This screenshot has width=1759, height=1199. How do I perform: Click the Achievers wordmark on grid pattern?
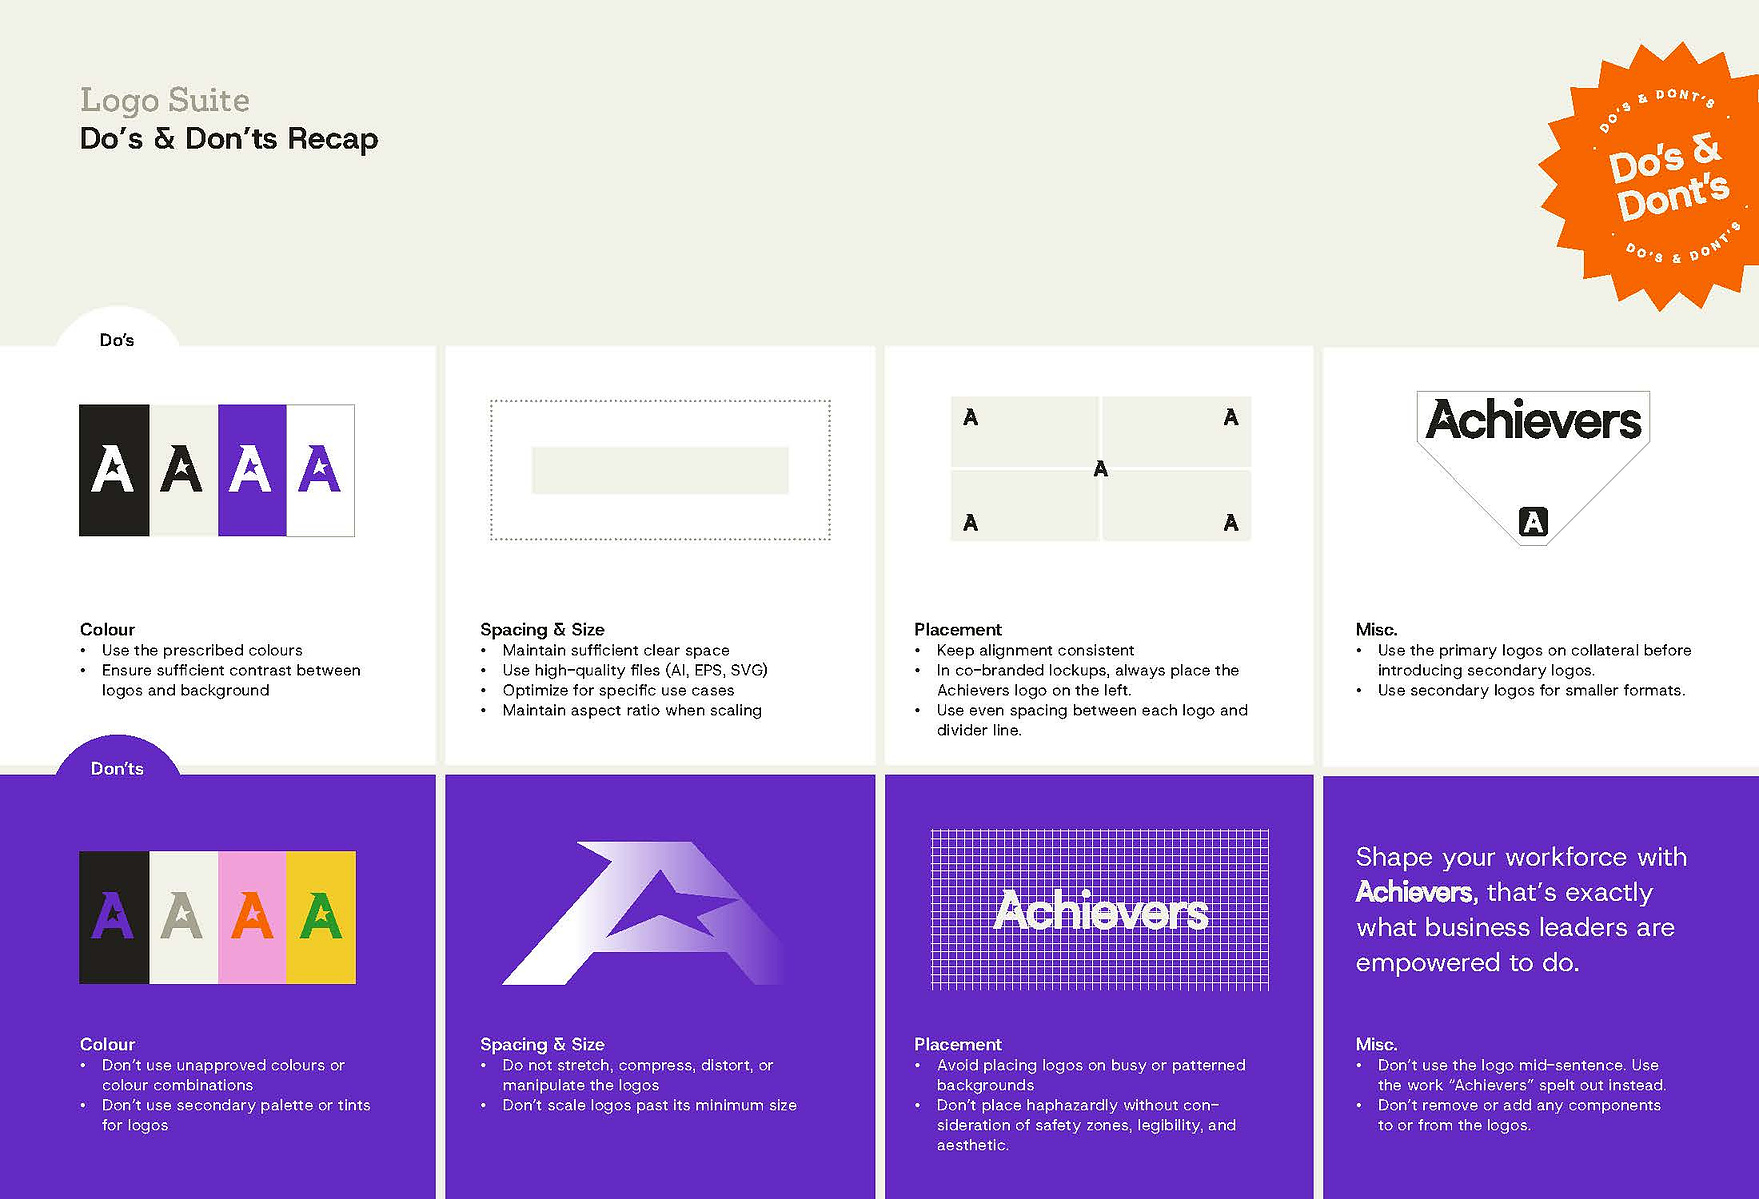pos(1101,911)
